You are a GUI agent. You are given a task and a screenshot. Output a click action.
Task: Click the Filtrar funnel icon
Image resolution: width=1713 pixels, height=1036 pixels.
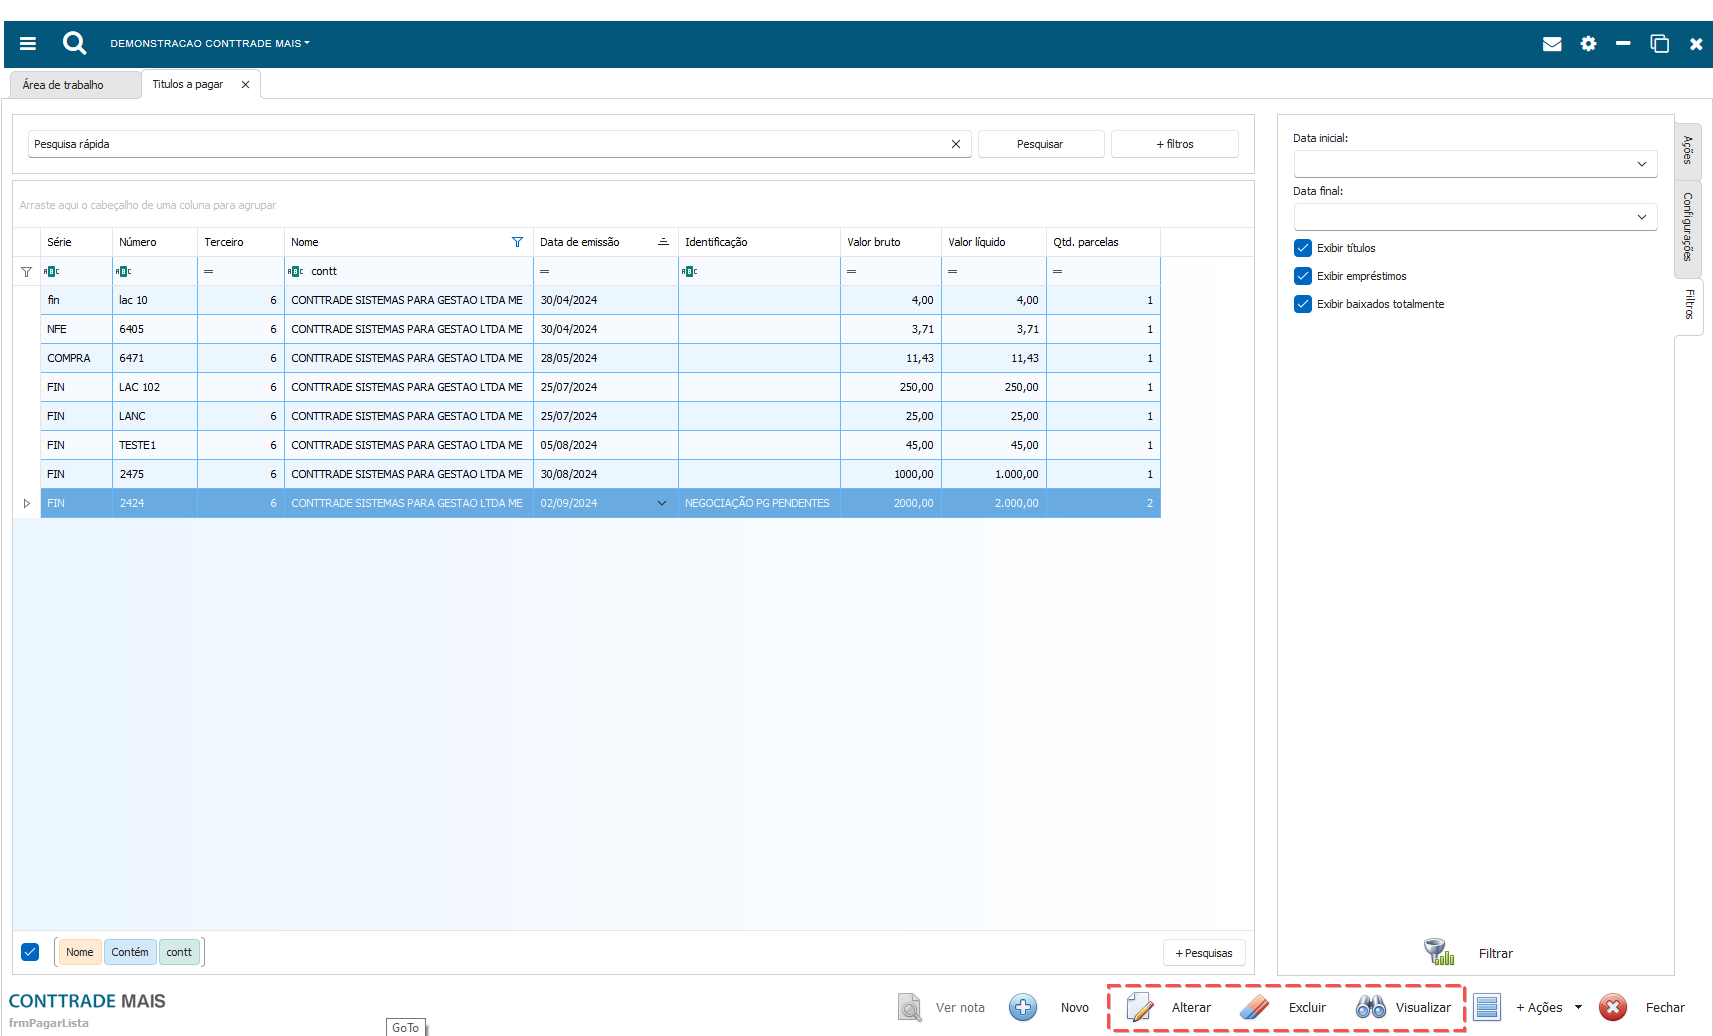coord(1439,952)
